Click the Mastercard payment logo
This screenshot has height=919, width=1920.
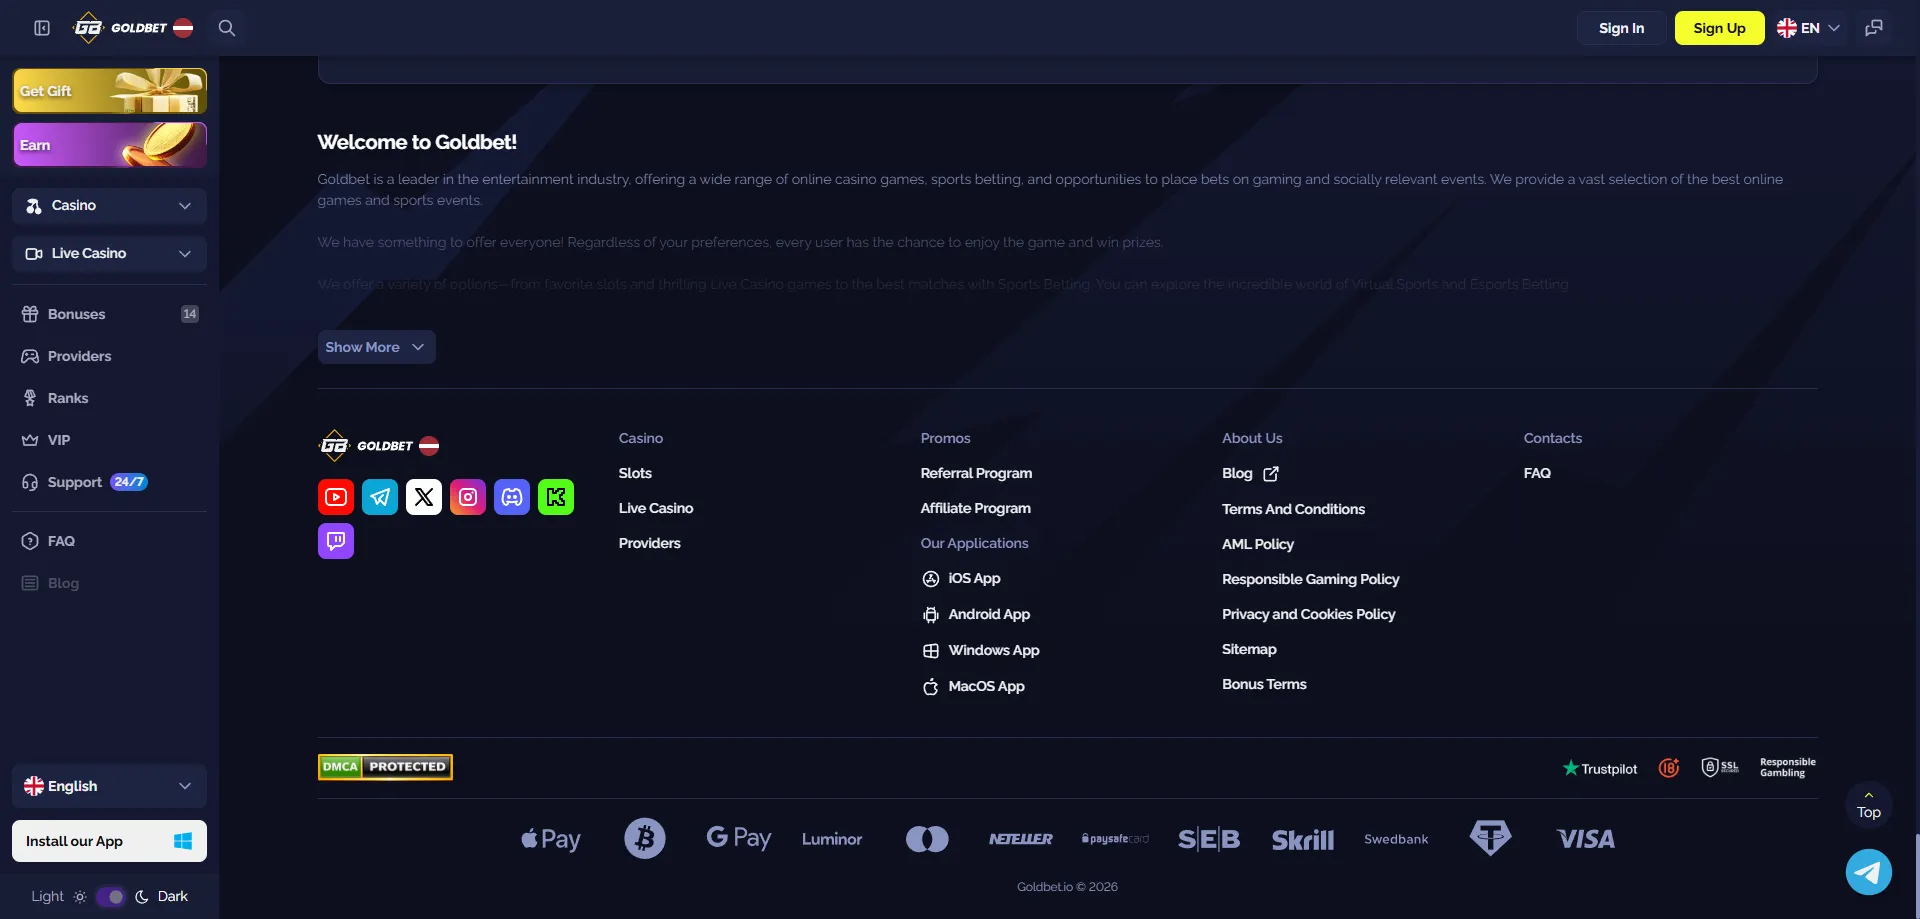click(927, 839)
